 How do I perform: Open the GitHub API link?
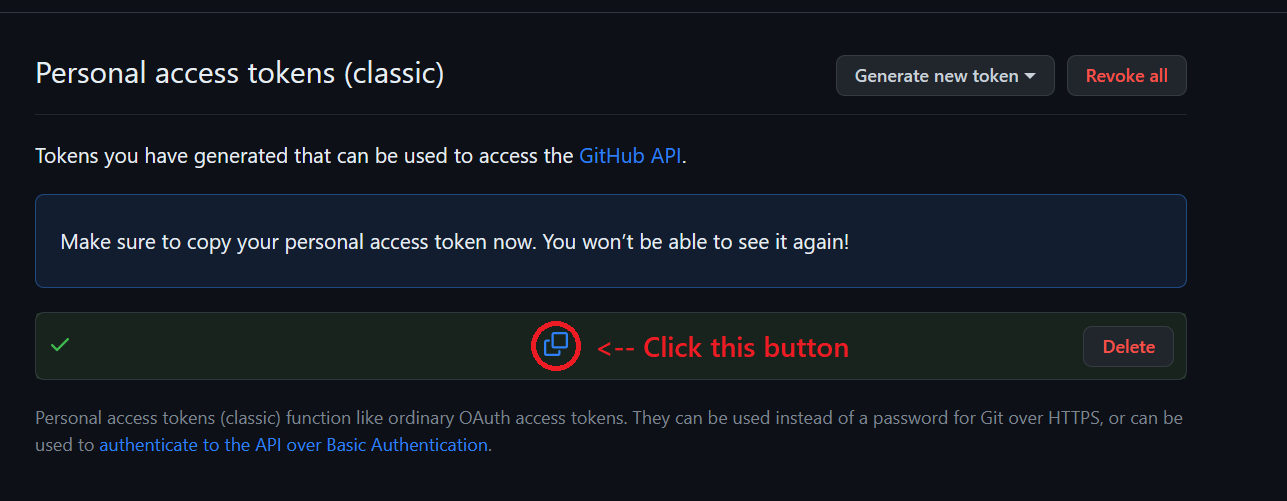630,156
